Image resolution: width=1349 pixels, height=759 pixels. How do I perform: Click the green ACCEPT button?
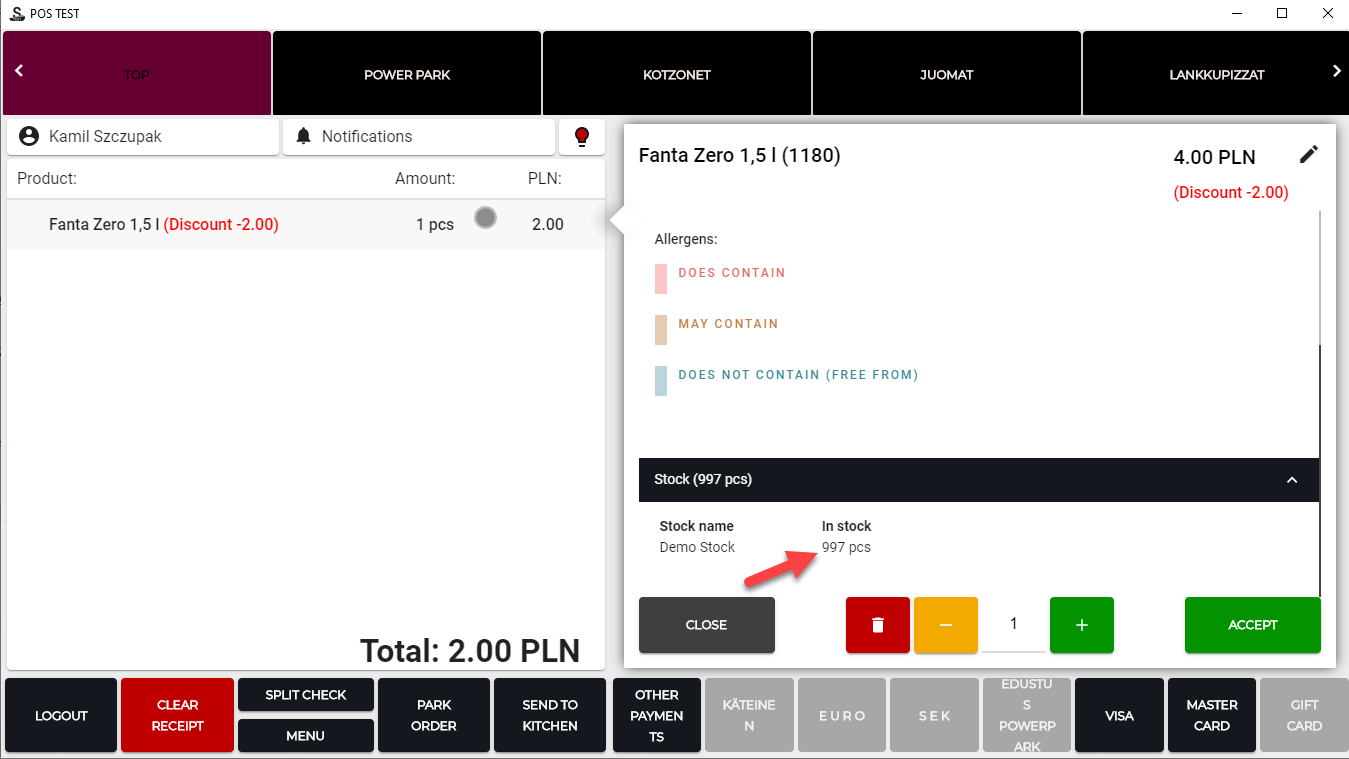pos(1252,625)
